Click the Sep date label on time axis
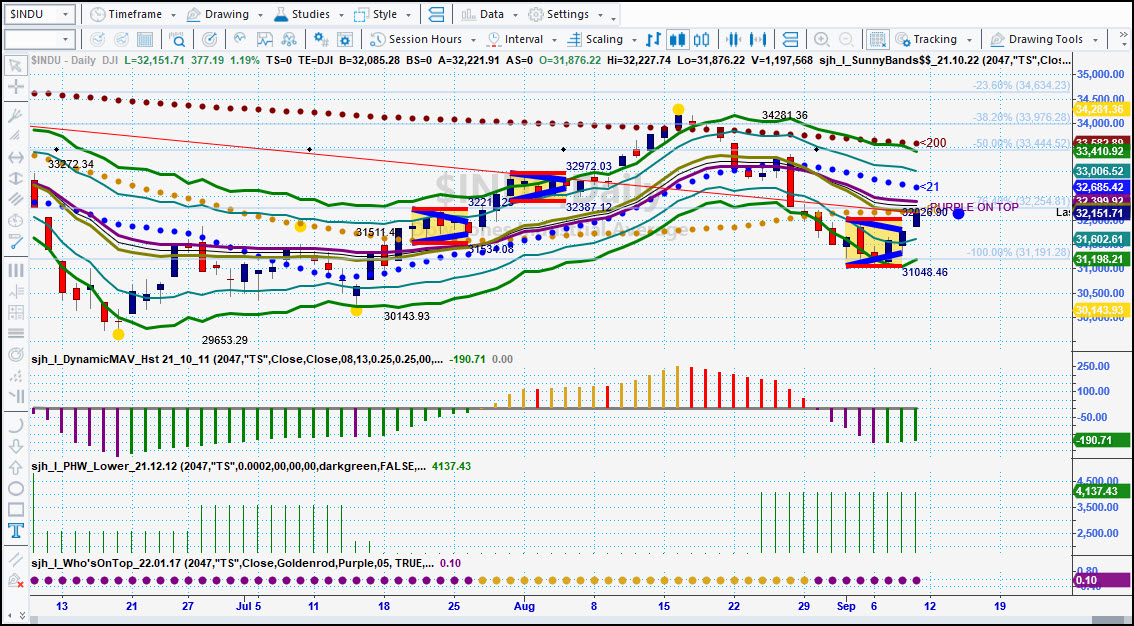 846,606
